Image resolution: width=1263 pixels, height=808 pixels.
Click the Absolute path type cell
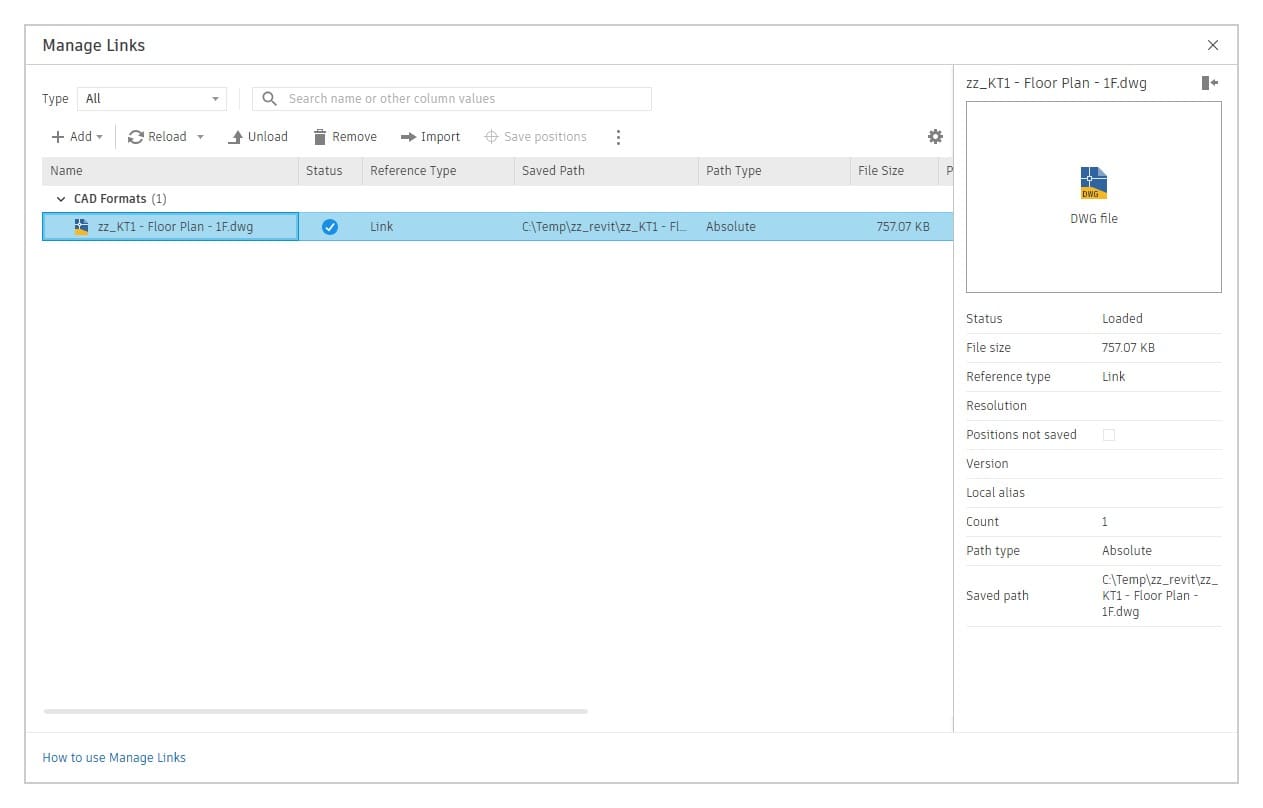click(x=774, y=227)
